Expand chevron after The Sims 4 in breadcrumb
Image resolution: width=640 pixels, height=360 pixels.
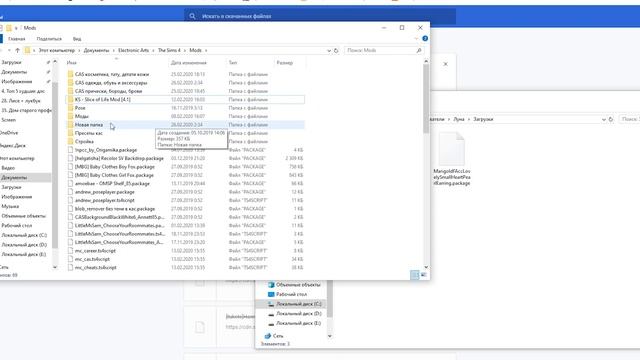pyautogui.click(x=184, y=50)
